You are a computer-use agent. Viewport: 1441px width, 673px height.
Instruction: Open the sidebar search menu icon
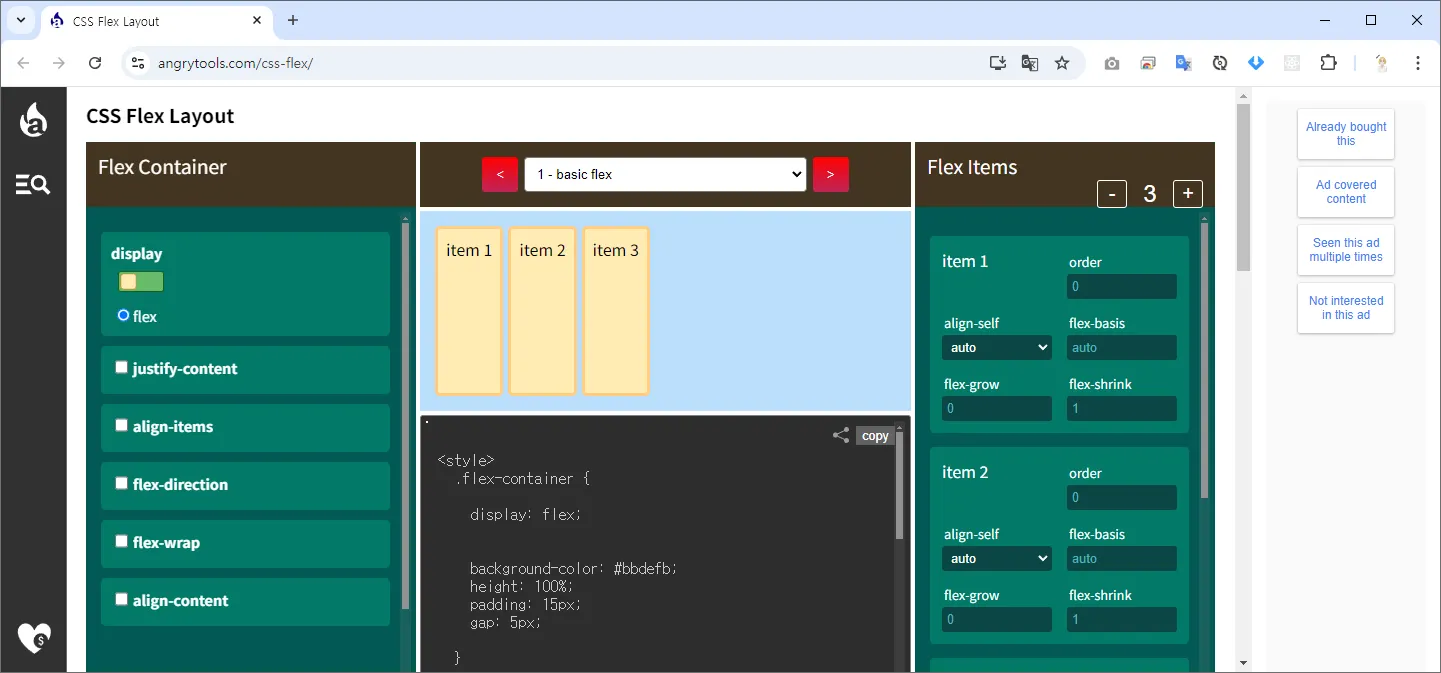pos(33,184)
